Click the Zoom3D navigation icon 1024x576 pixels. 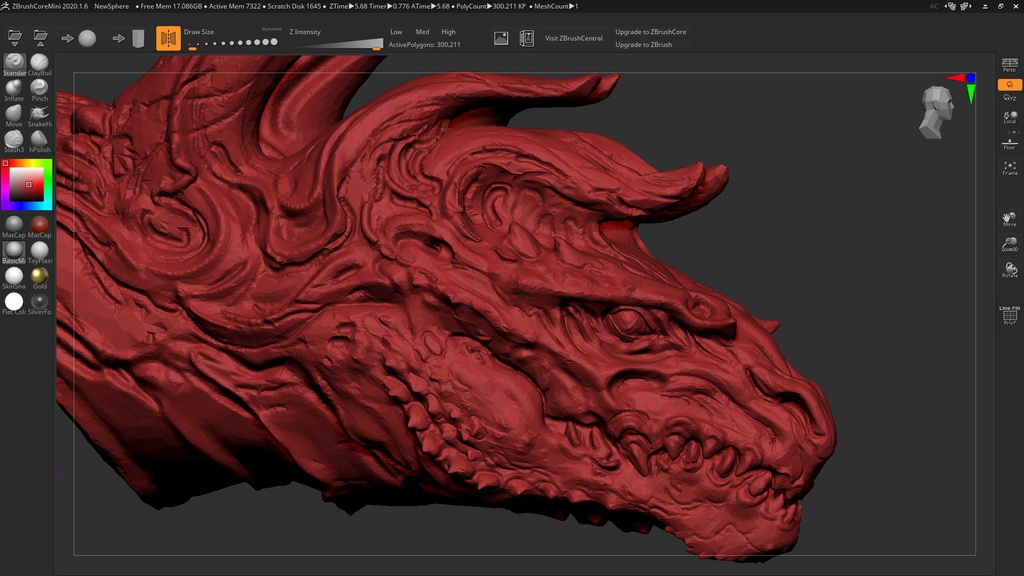click(1010, 244)
